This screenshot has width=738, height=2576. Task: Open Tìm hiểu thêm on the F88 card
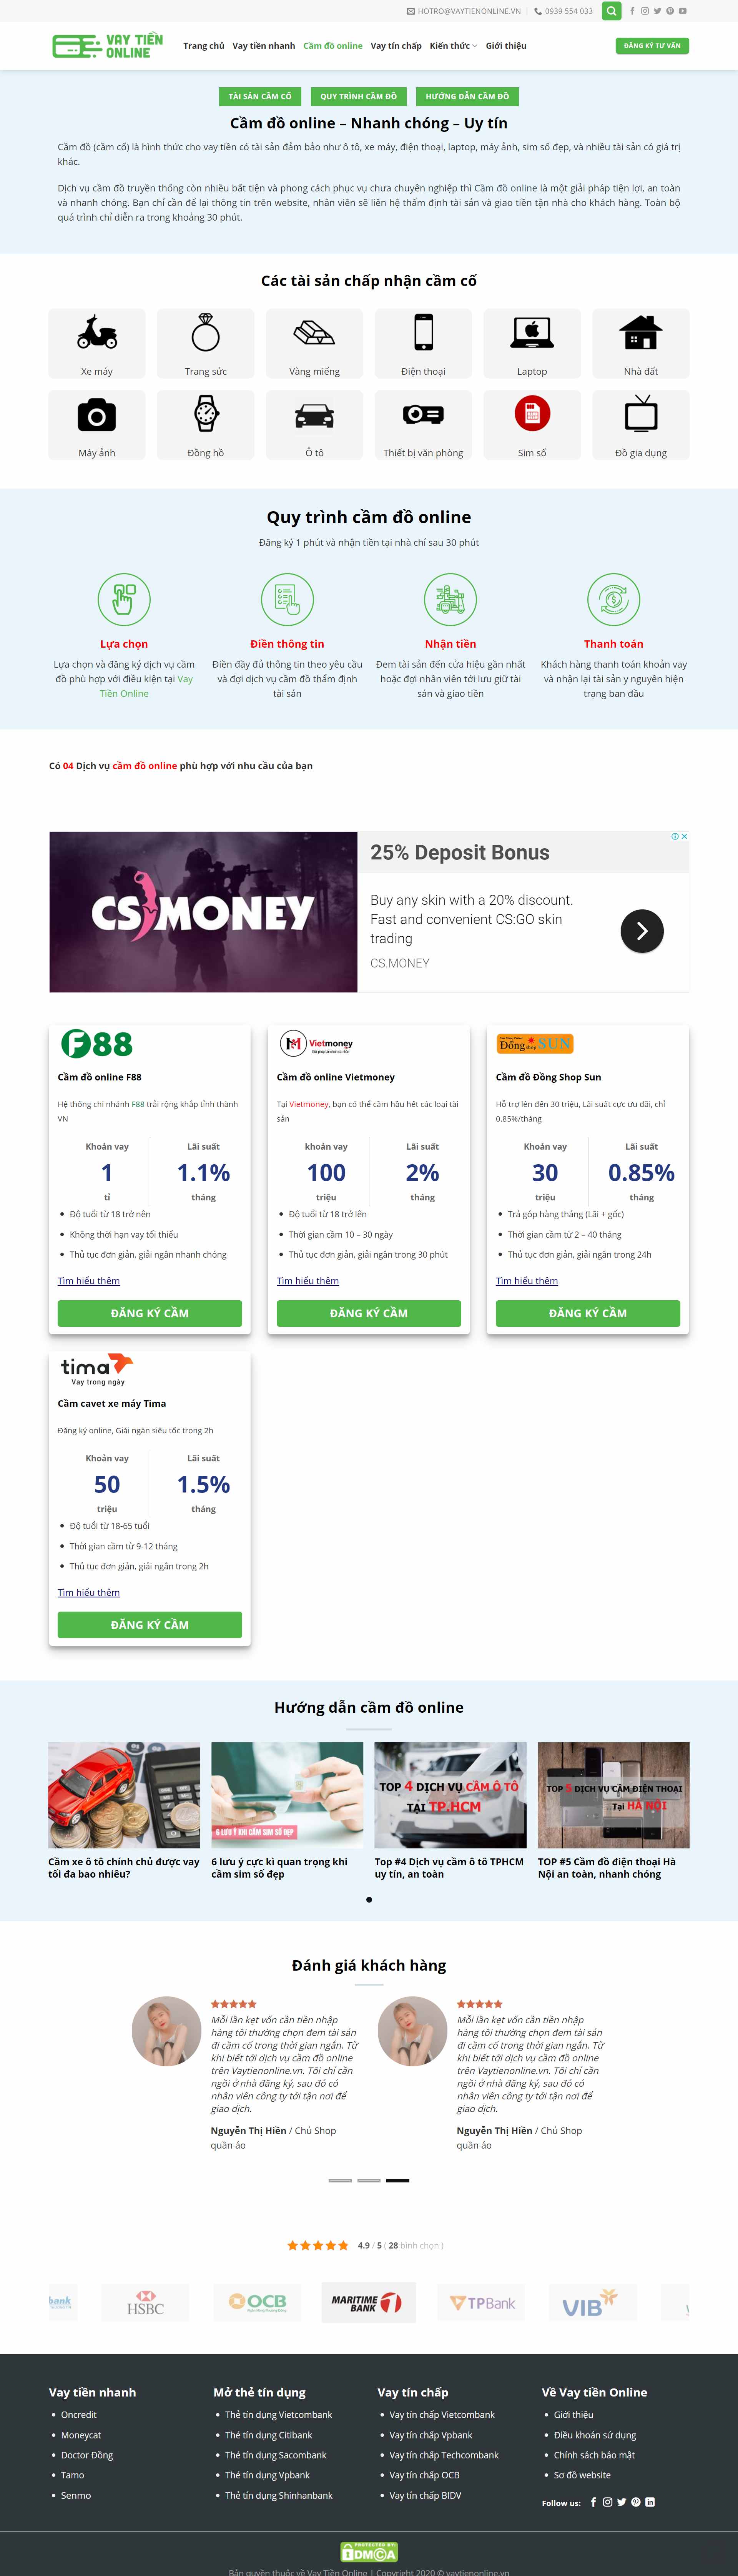(88, 1281)
